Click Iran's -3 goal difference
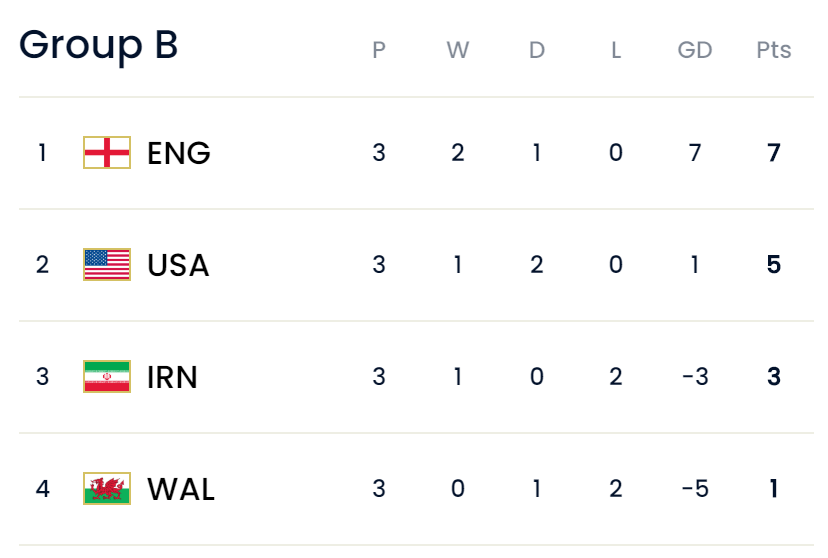 695,376
